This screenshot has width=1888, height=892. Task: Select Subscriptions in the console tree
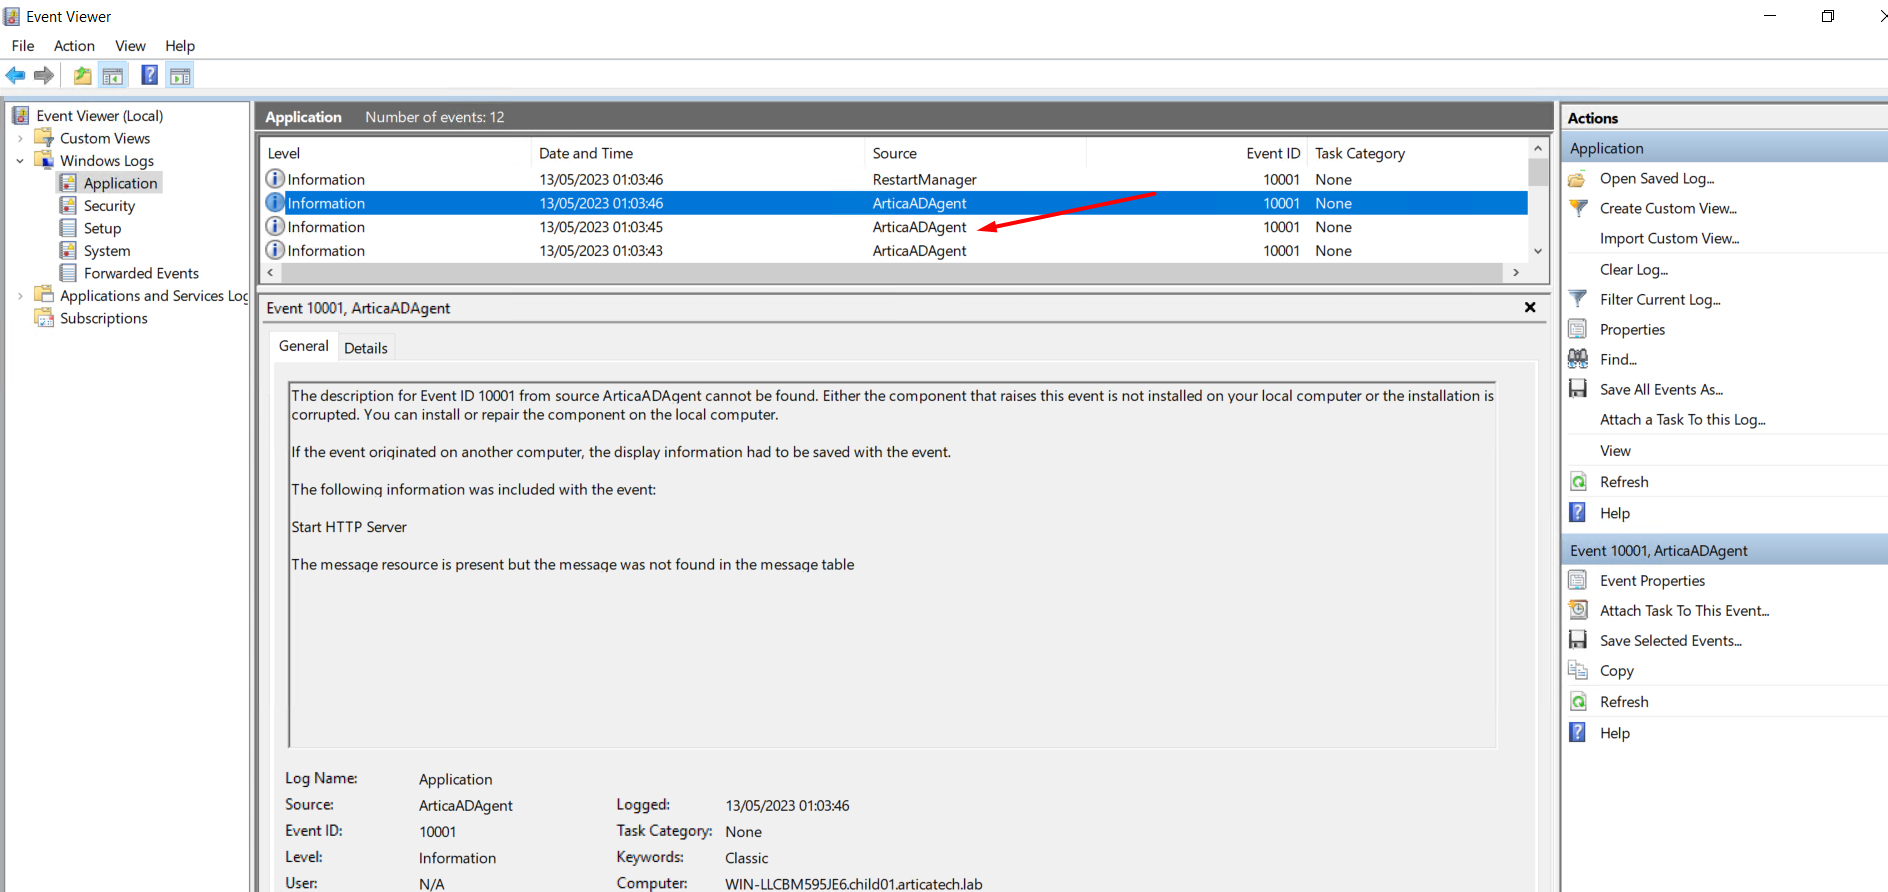pos(103,318)
